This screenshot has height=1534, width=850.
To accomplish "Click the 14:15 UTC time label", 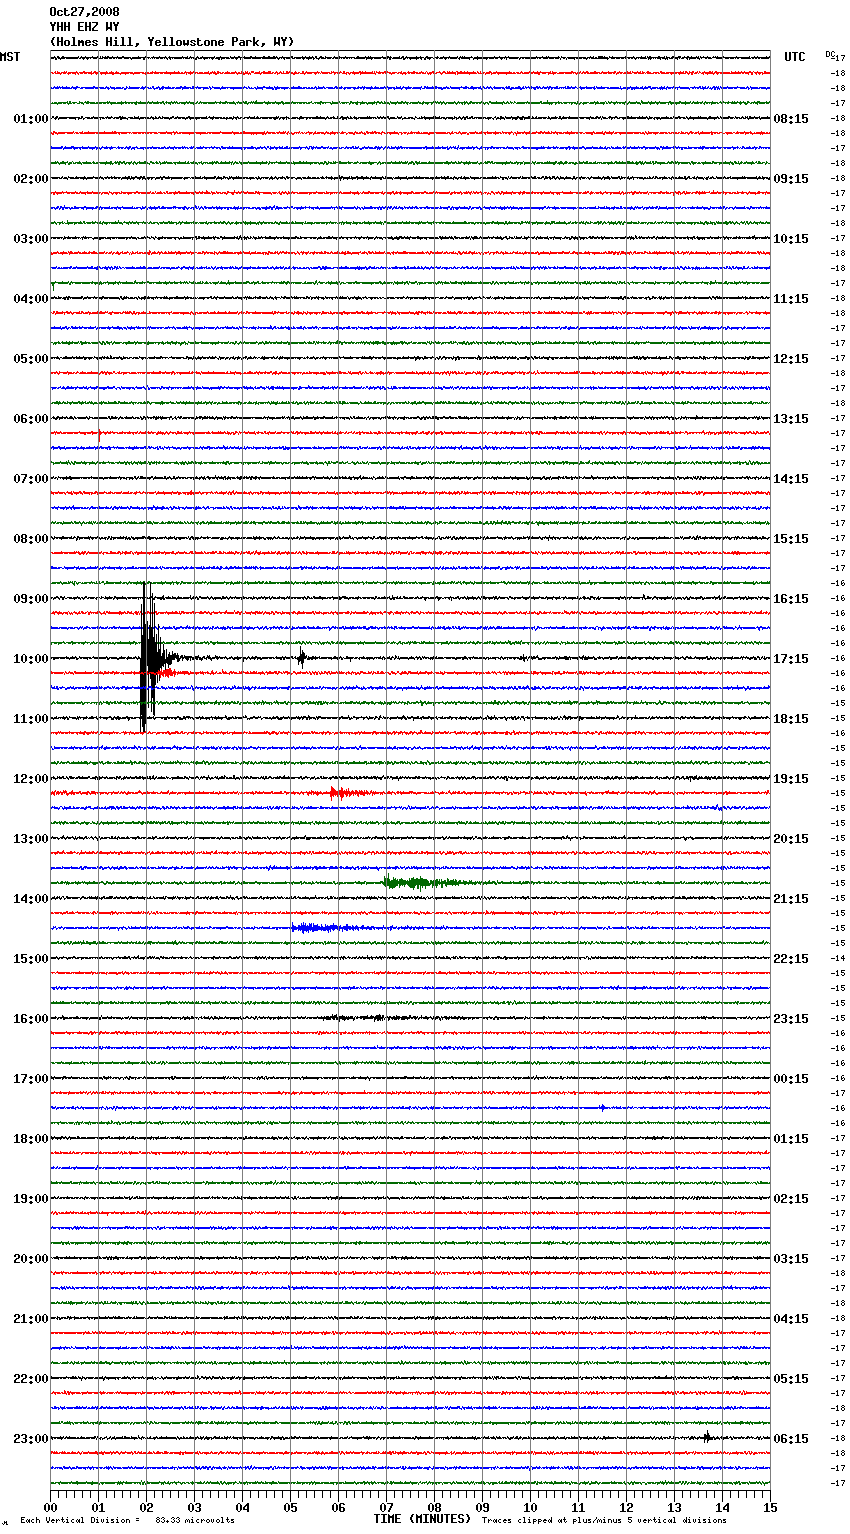I will click(791, 479).
